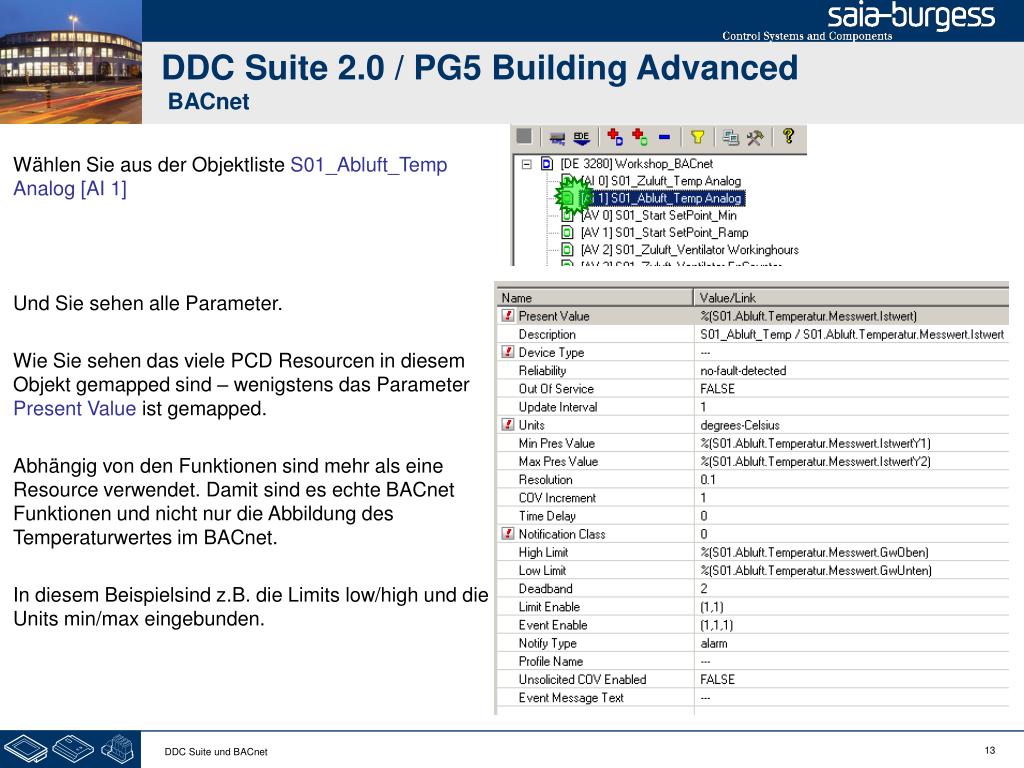Click the Low Limit value GwUnten link
Viewport: 1024px width, 768px height.
(816, 571)
